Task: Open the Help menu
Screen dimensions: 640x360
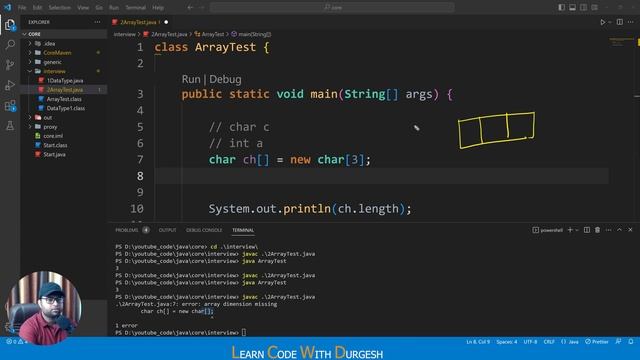Action: click(x=158, y=7)
